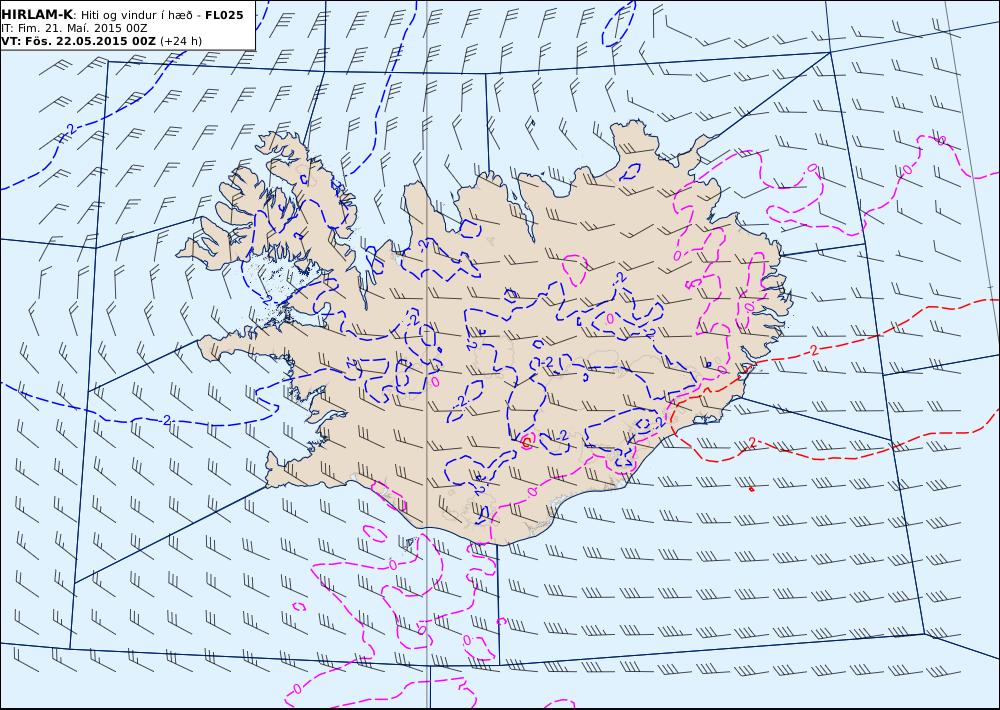The width and height of the screenshot is (1000, 710).
Task: Click the tiny isolated red dot over the sea
Action: pyautogui.click(x=751, y=489)
